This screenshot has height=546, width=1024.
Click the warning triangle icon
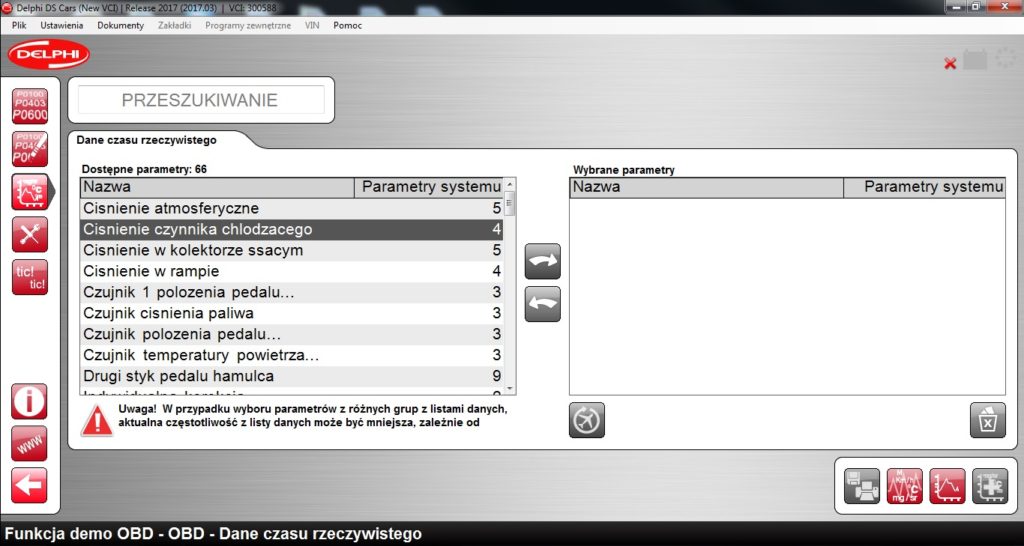(97, 421)
